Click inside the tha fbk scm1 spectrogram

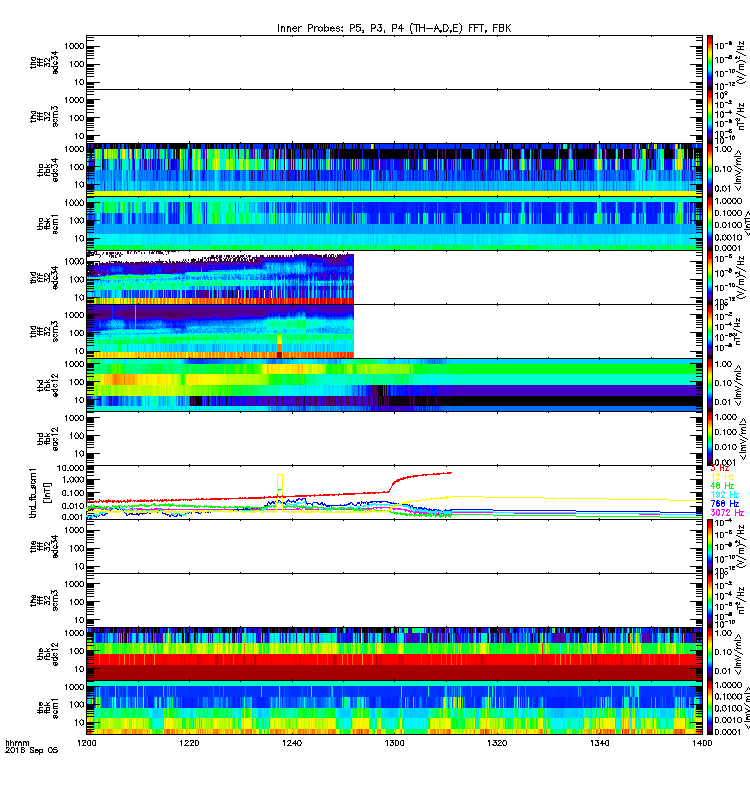(x=394, y=224)
